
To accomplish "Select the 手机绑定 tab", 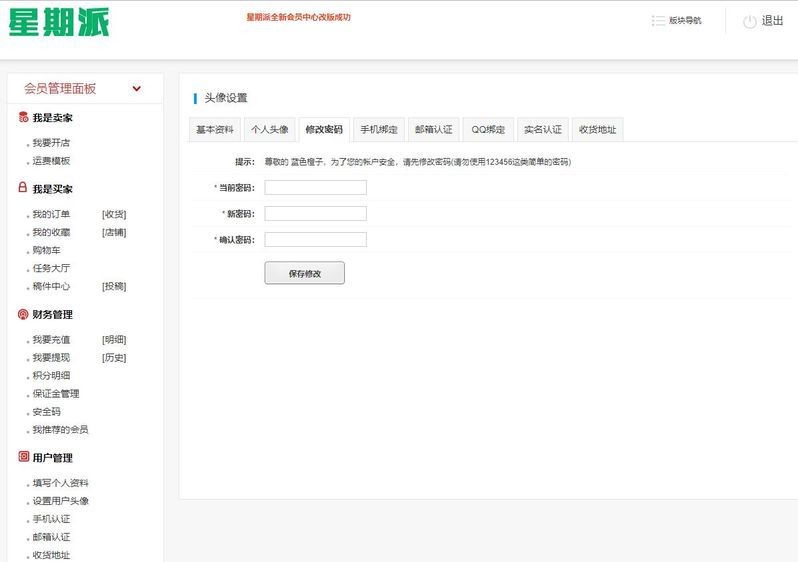I will (x=379, y=130).
